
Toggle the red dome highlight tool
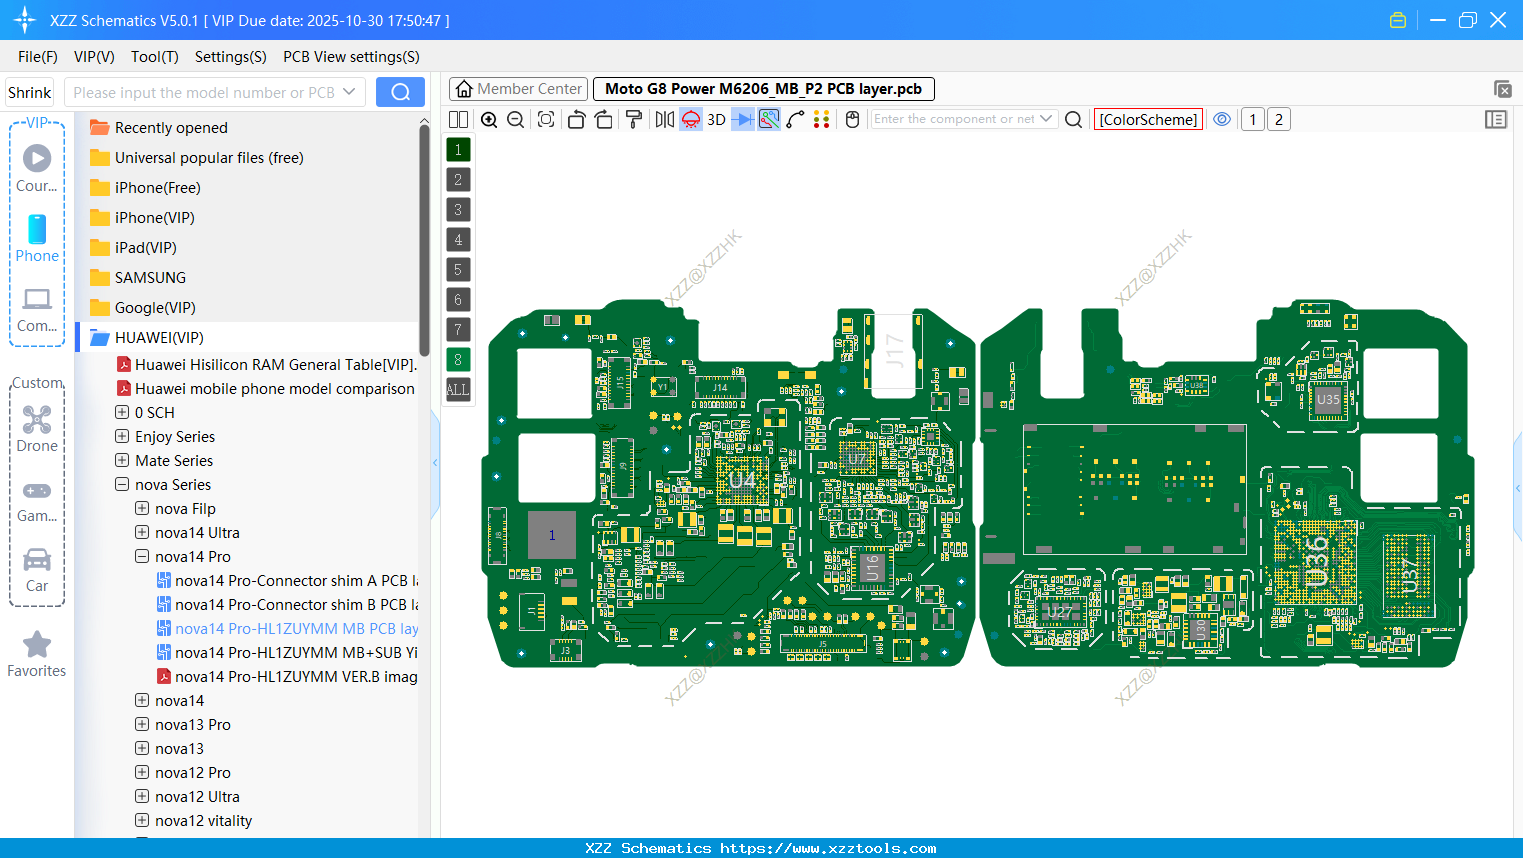[x=691, y=119]
